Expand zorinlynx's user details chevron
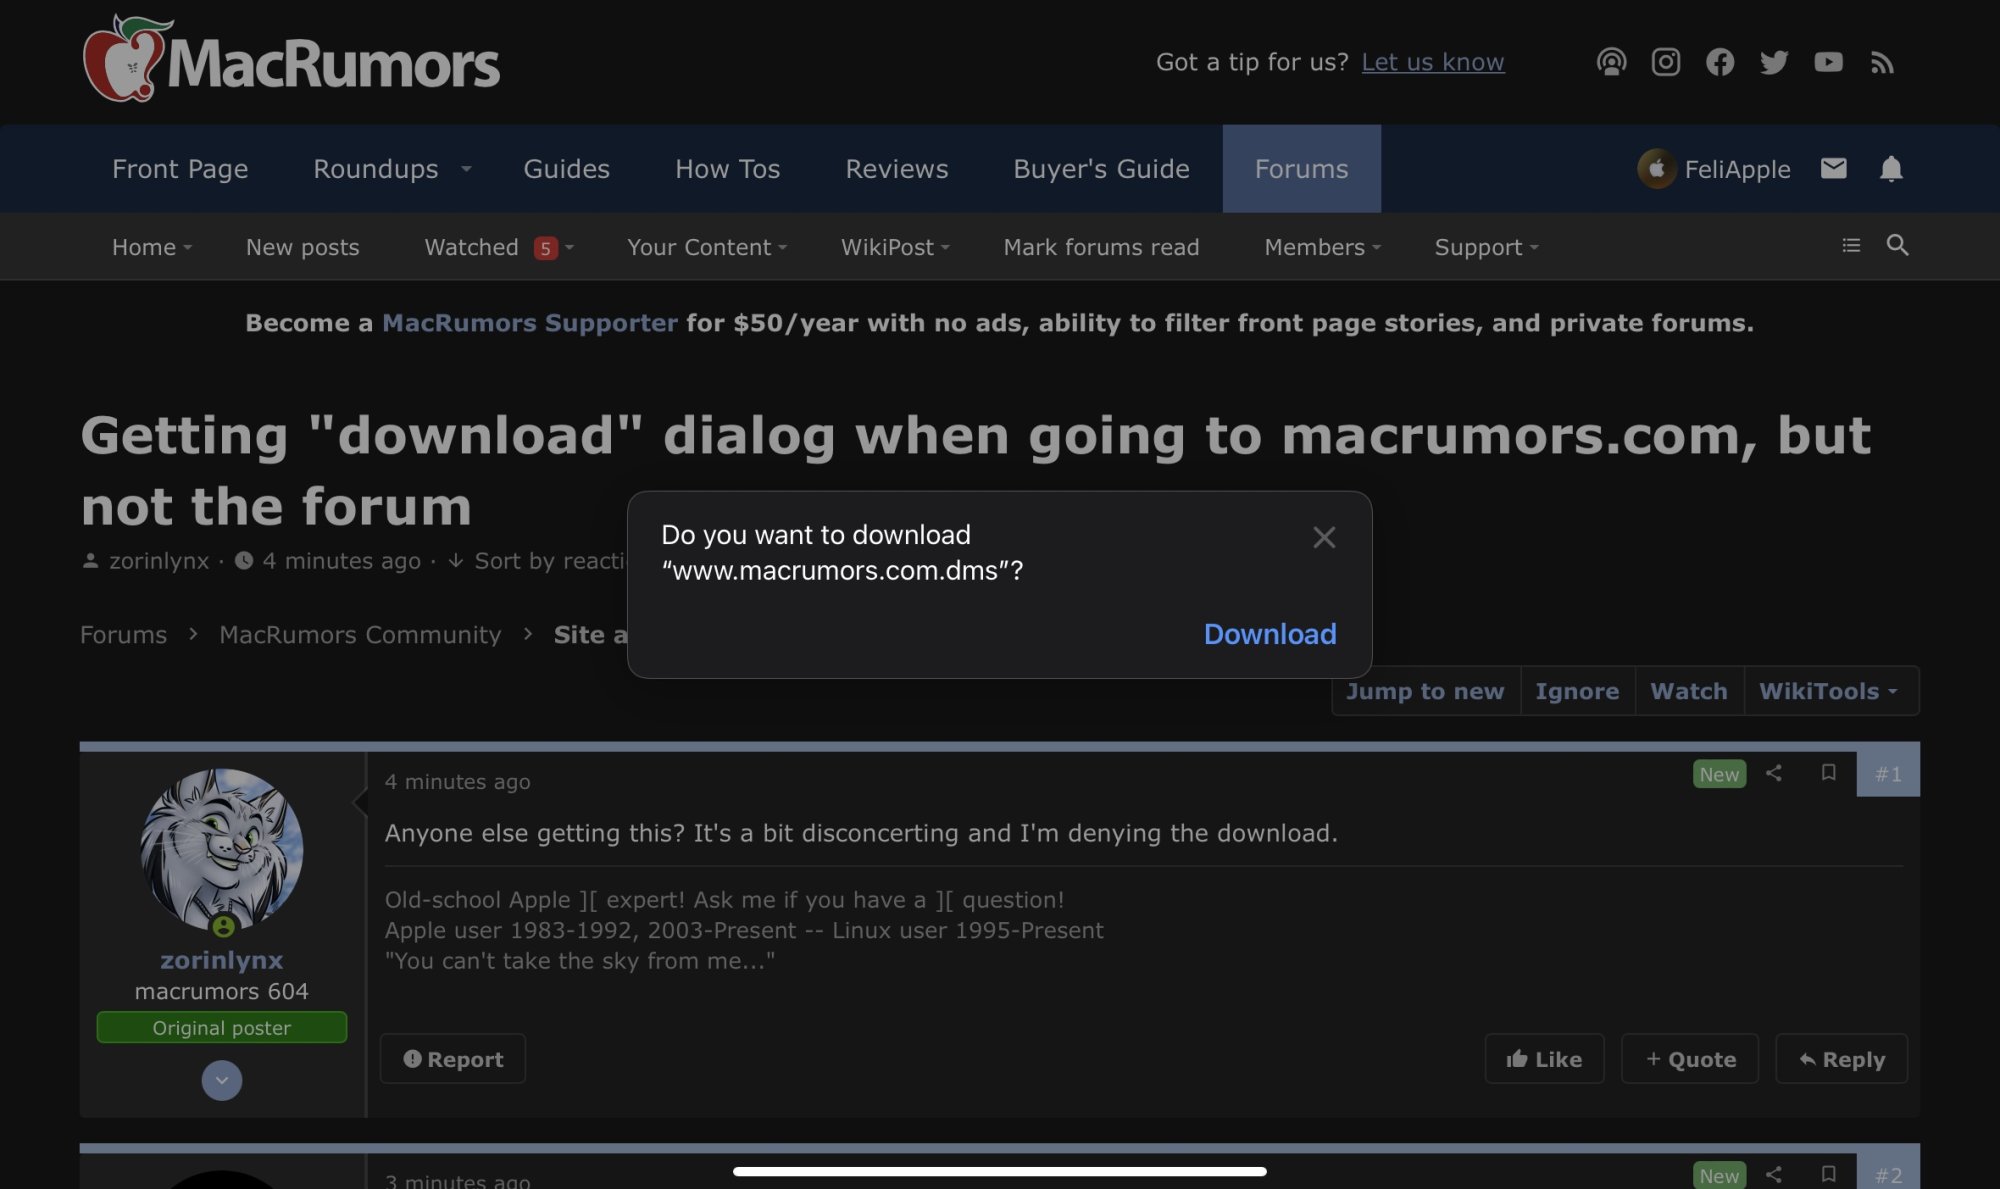The image size is (2000, 1189). coord(221,1080)
